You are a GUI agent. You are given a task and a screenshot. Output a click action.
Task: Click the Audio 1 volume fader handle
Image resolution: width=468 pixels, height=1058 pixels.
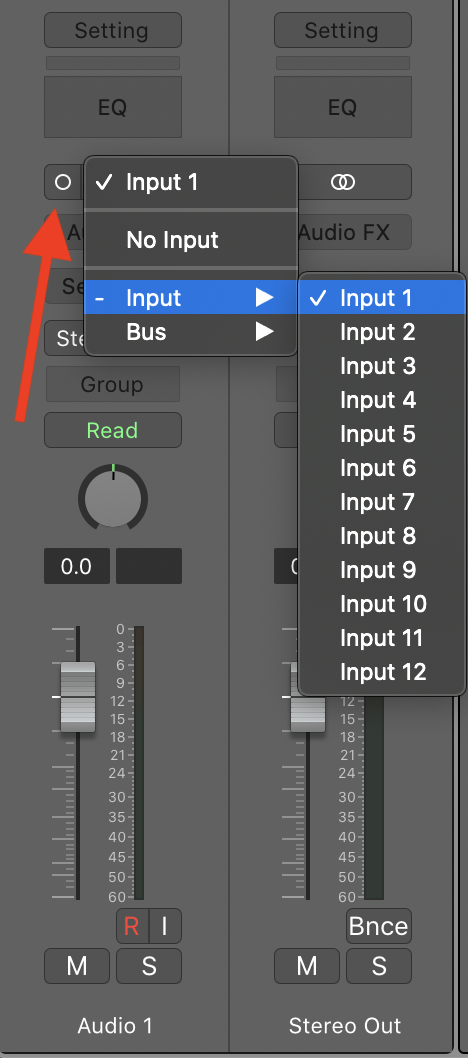(78, 697)
